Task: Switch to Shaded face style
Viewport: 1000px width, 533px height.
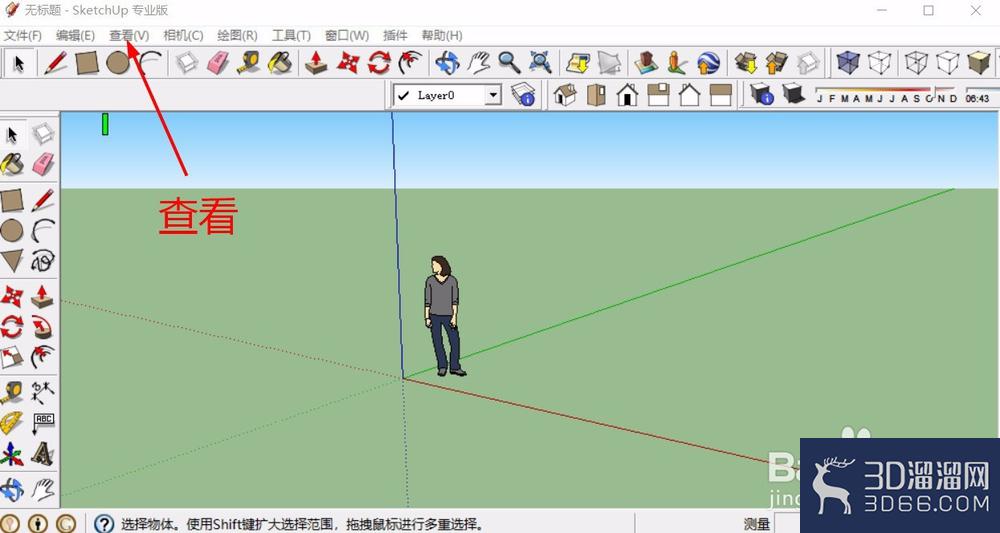Action: [x=978, y=62]
